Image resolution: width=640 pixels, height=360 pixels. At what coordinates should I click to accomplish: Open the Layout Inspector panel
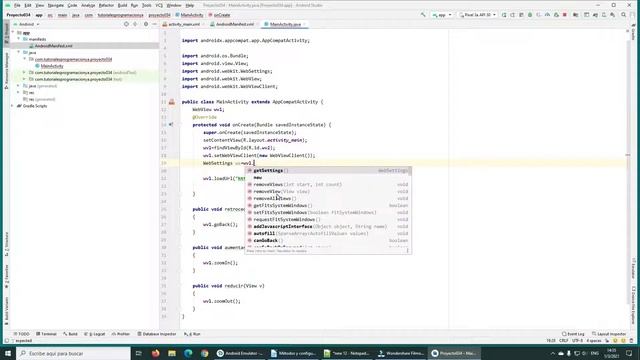point(609,334)
